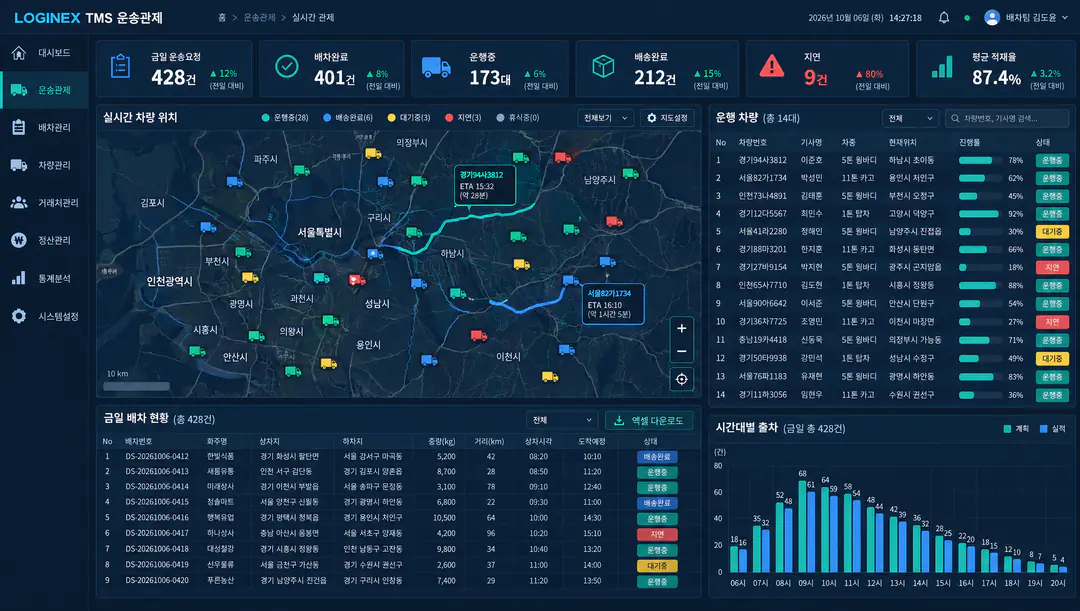
Task: Toggle 실적 series in hourly chart legend
Action: click(1052, 428)
